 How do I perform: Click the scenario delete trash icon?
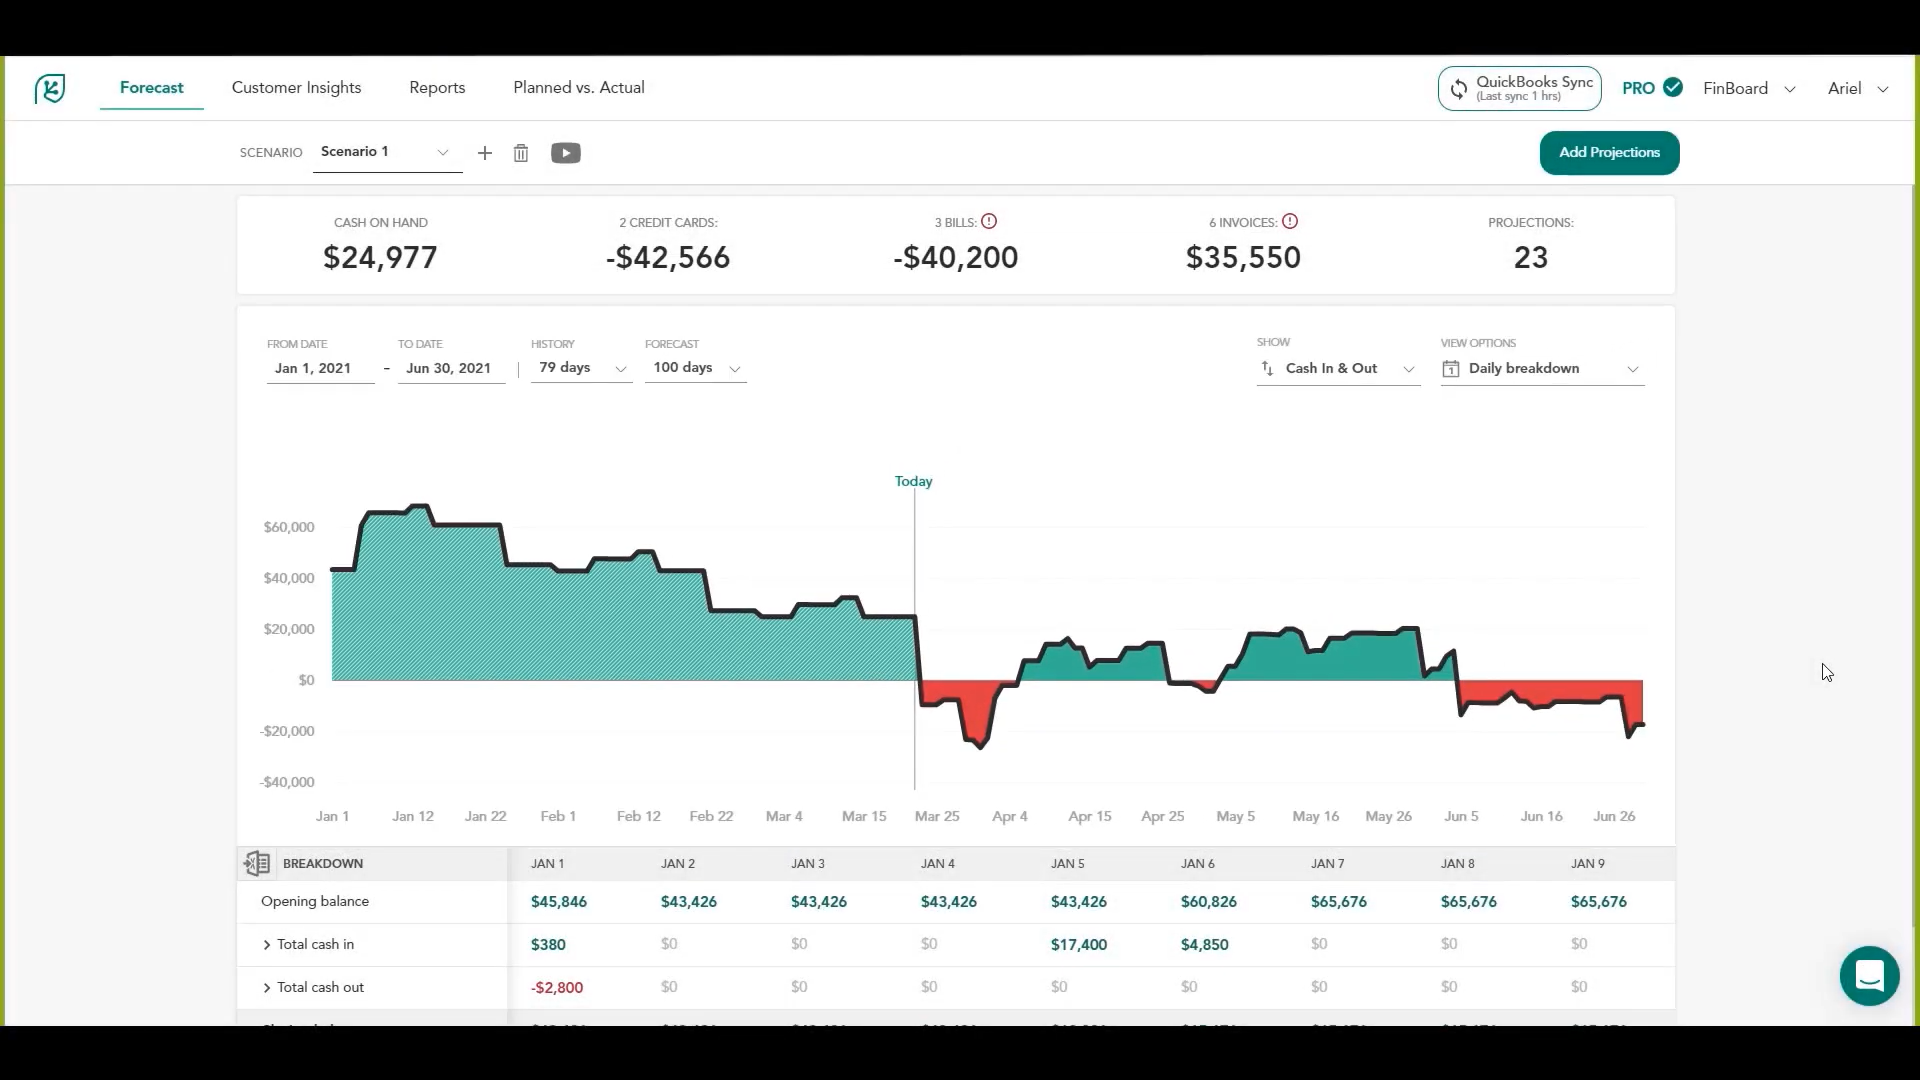521,153
